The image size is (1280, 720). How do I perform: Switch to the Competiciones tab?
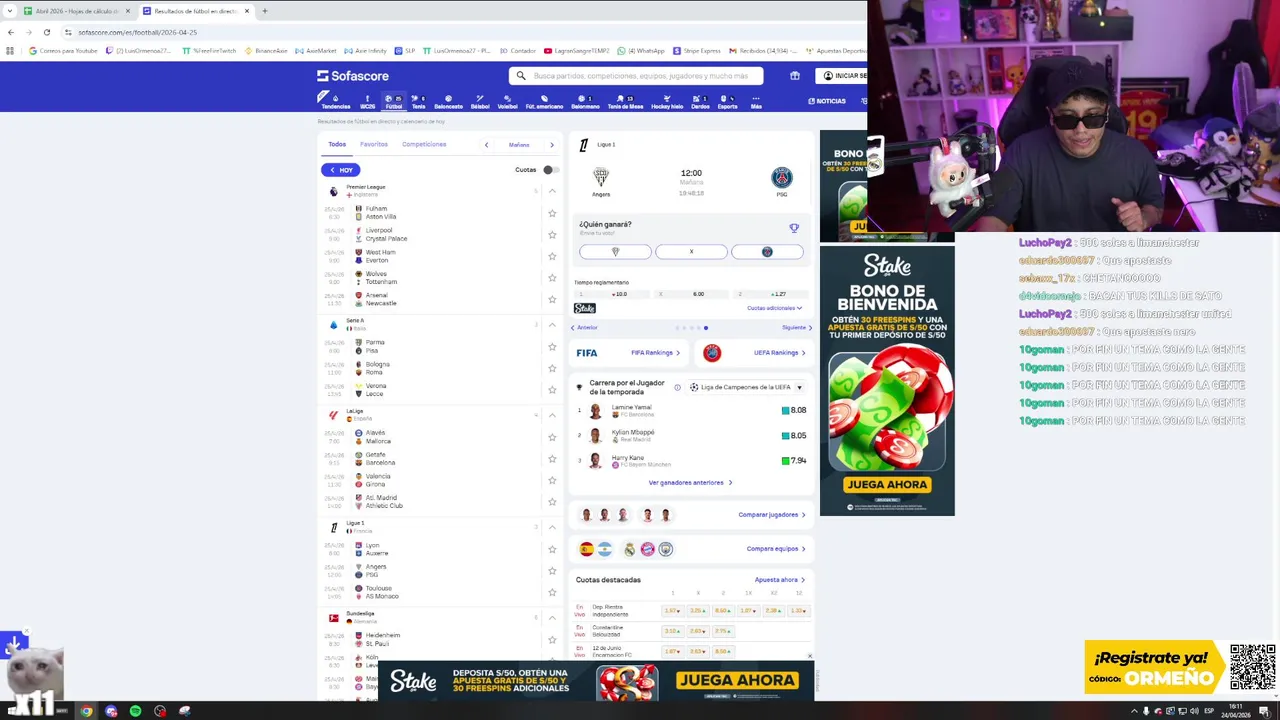tap(424, 144)
